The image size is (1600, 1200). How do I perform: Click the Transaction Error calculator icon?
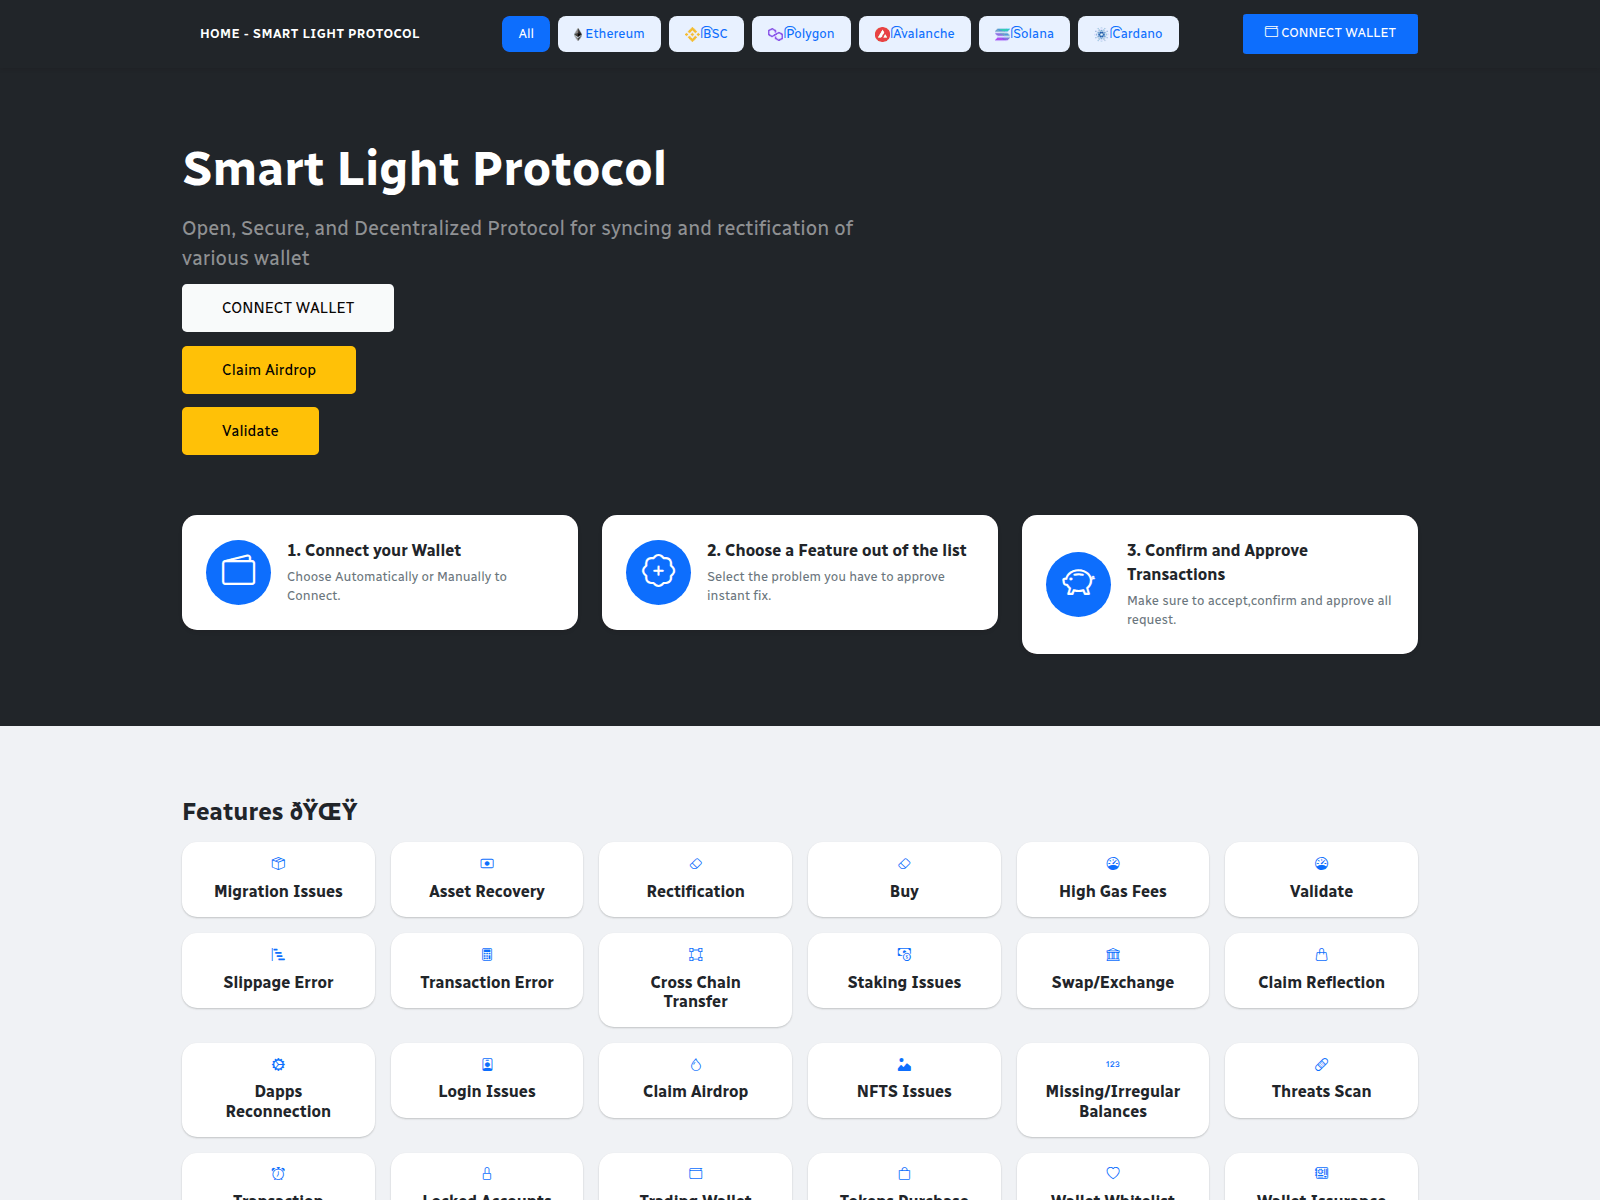click(x=487, y=954)
